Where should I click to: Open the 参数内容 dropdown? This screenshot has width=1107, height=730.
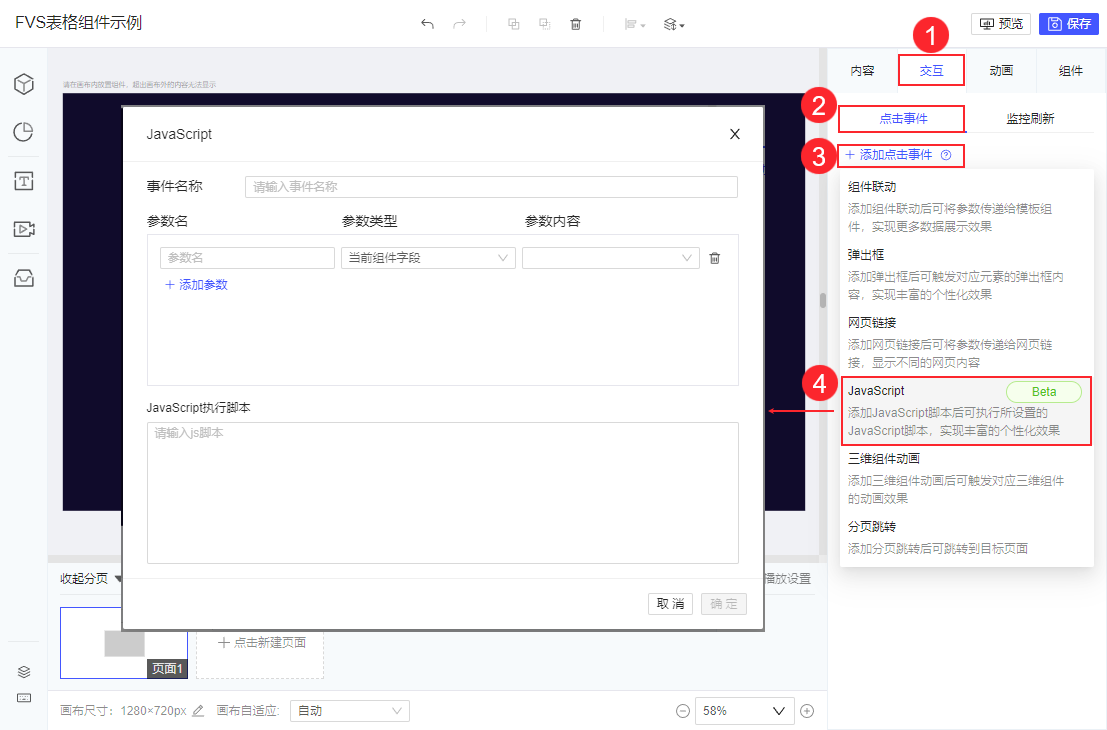611,258
